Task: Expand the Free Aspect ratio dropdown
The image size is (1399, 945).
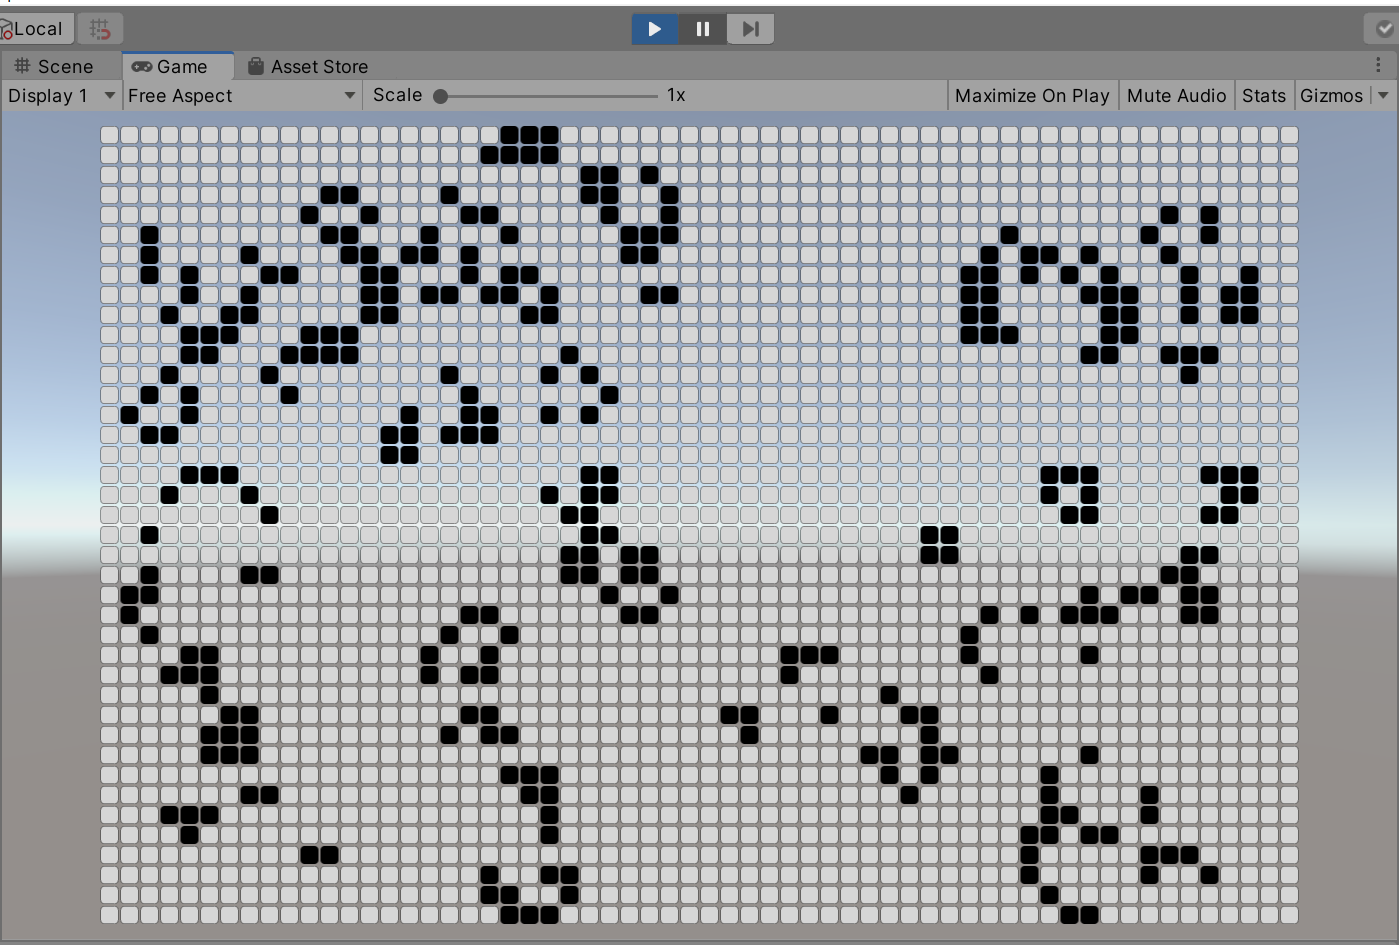Action: point(241,96)
